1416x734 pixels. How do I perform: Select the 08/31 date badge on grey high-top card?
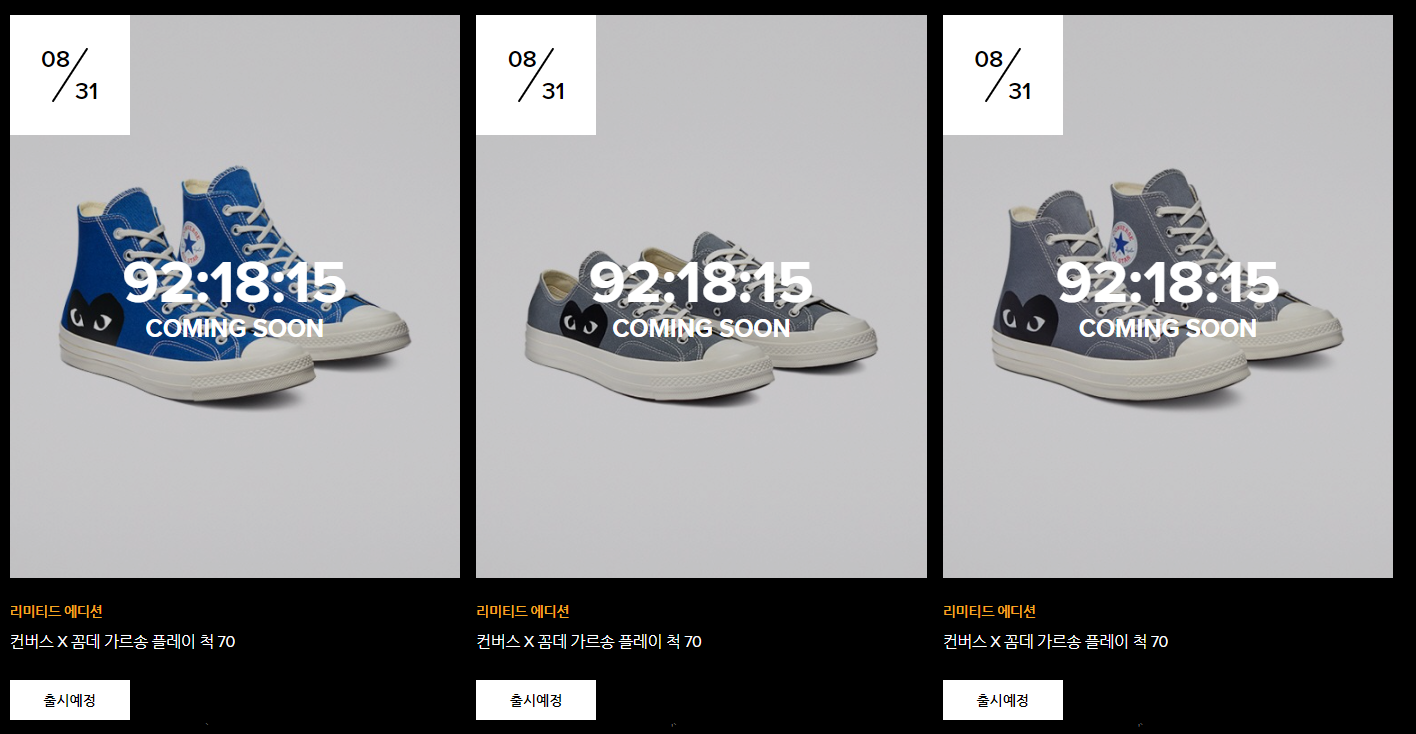click(x=1003, y=75)
